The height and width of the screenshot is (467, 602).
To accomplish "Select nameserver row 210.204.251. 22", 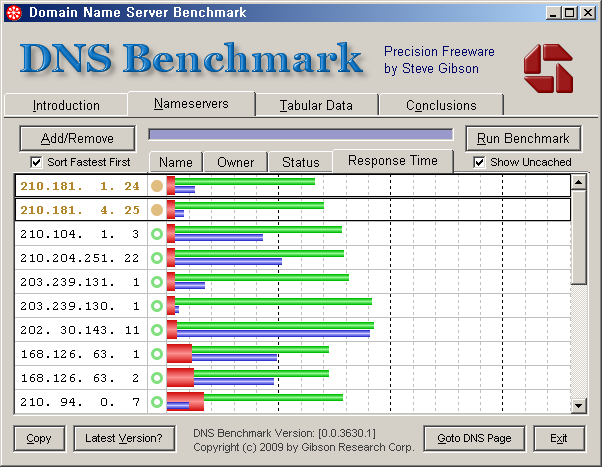I will point(293,258).
